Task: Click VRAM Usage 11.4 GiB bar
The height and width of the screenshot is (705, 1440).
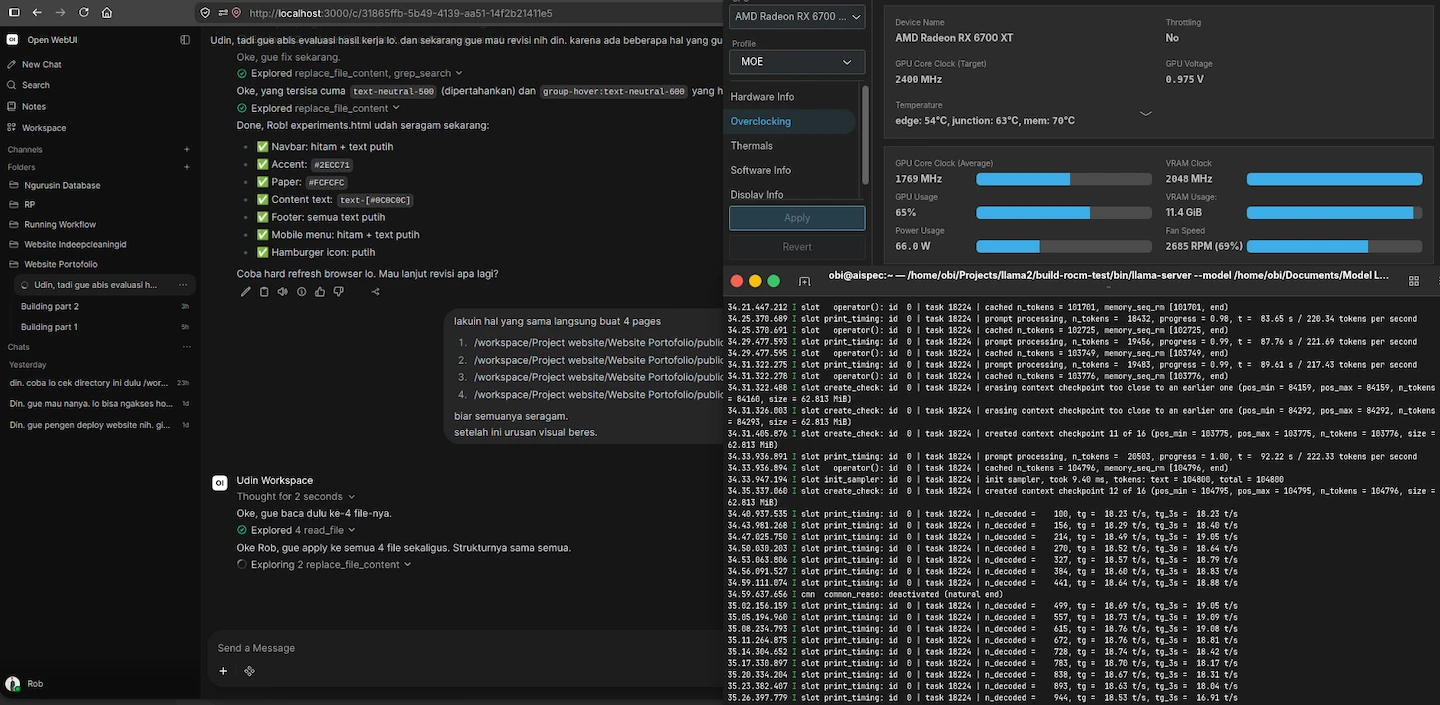Action: pyautogui.click(x=1335, y=213)
